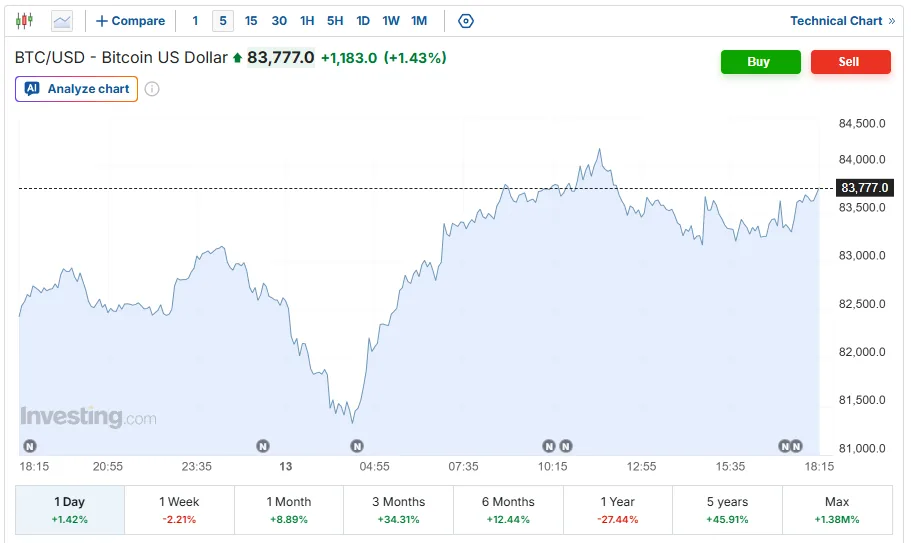Select the 5H interval
Screen dimensions: 911x543
coord(335,21)
